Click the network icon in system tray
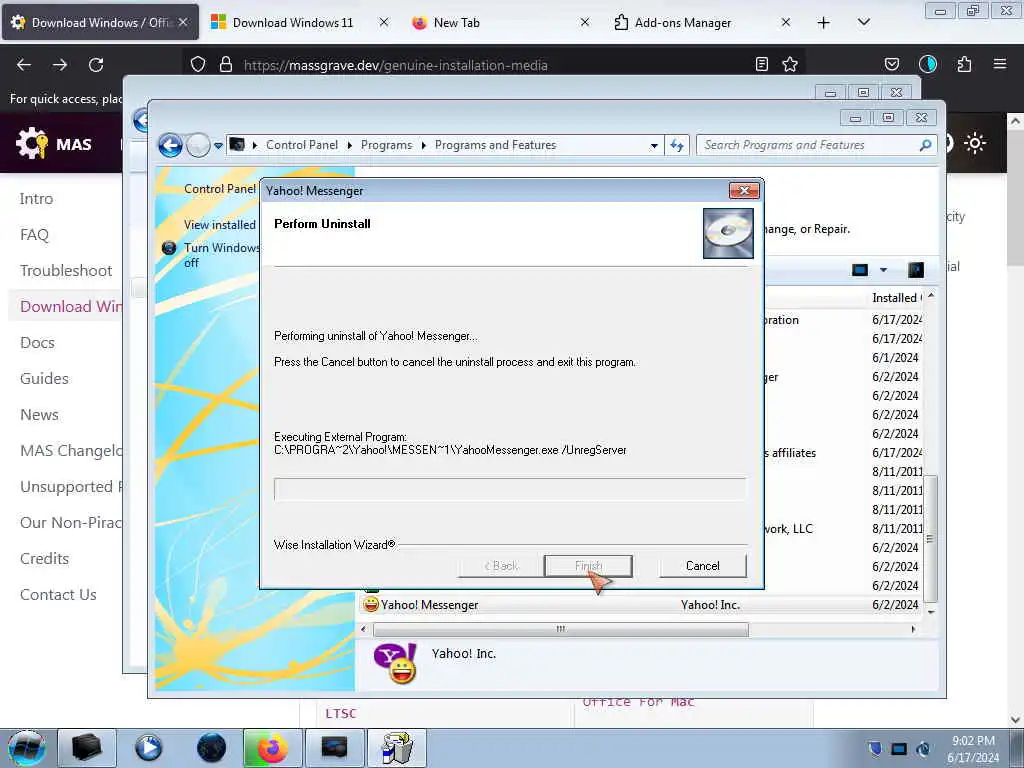Viewport: 1024px width, 768px height. pyautogui.click(x=899, y=749)
